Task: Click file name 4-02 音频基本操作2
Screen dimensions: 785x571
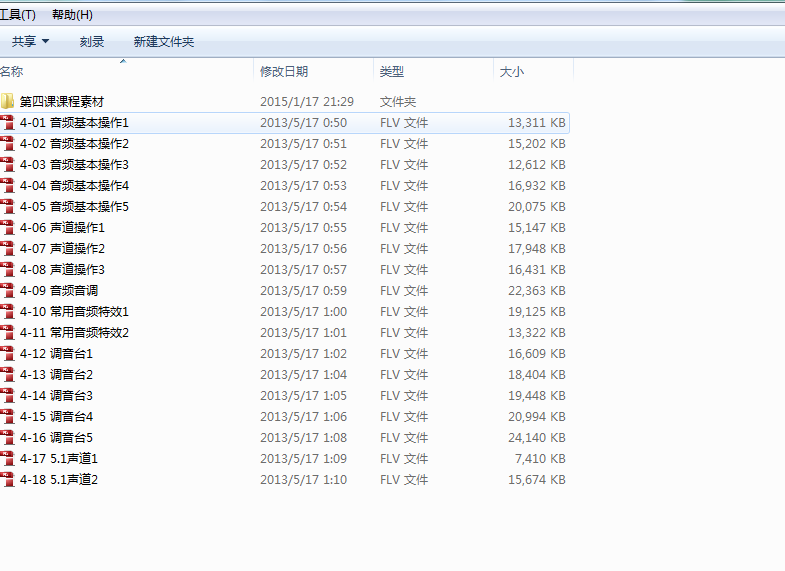Action: tap(74, 144)
